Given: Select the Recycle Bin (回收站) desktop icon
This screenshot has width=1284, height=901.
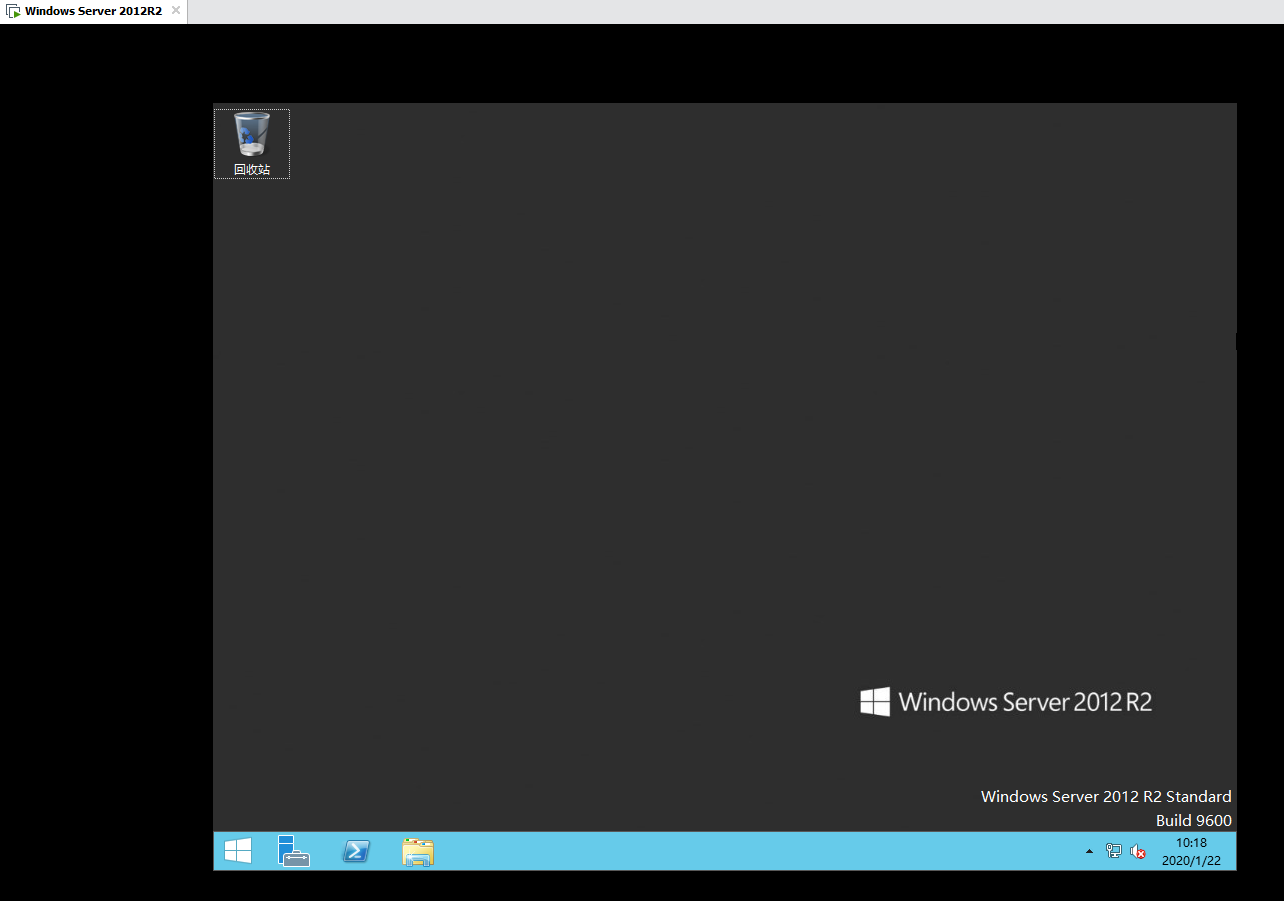Looking at the screenshot, I should (252, 144).
